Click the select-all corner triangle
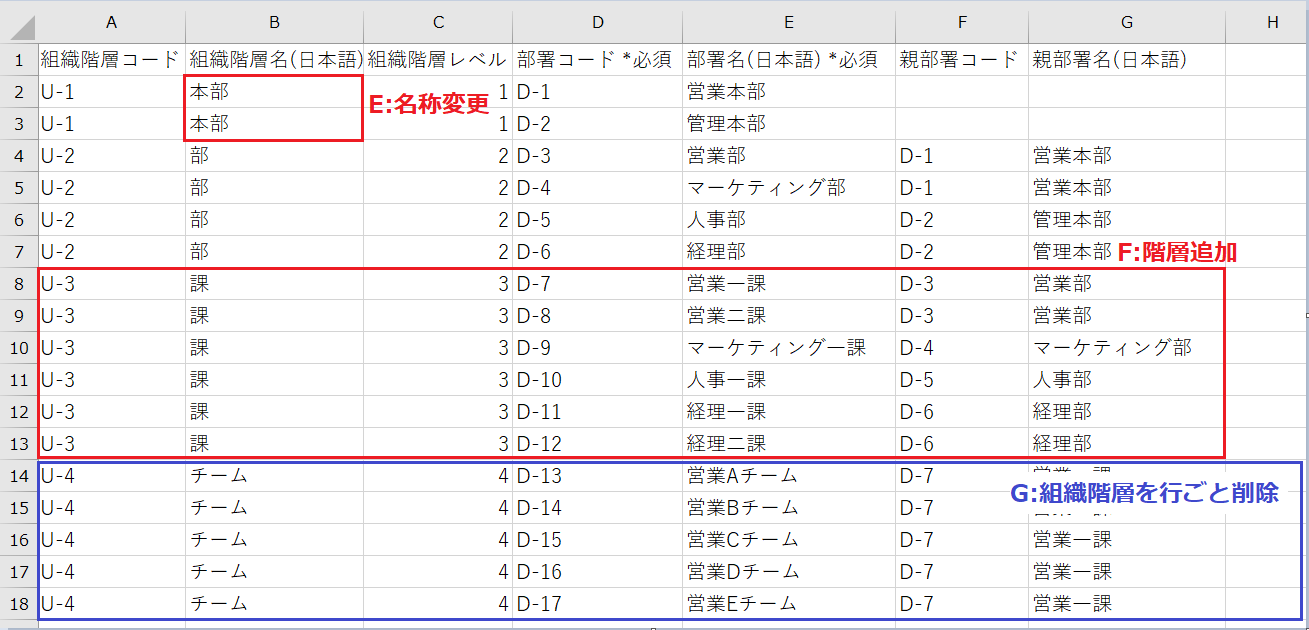 [x=19, y=22]
